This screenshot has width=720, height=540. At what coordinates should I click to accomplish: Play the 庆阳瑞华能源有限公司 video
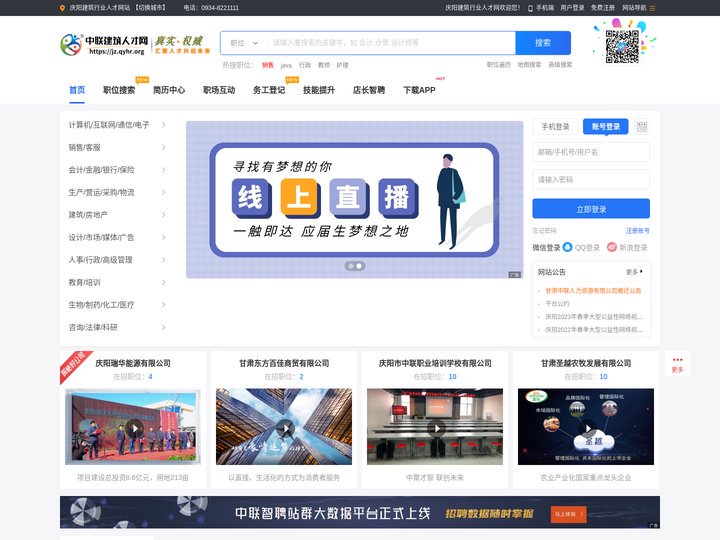coord(134,428)
